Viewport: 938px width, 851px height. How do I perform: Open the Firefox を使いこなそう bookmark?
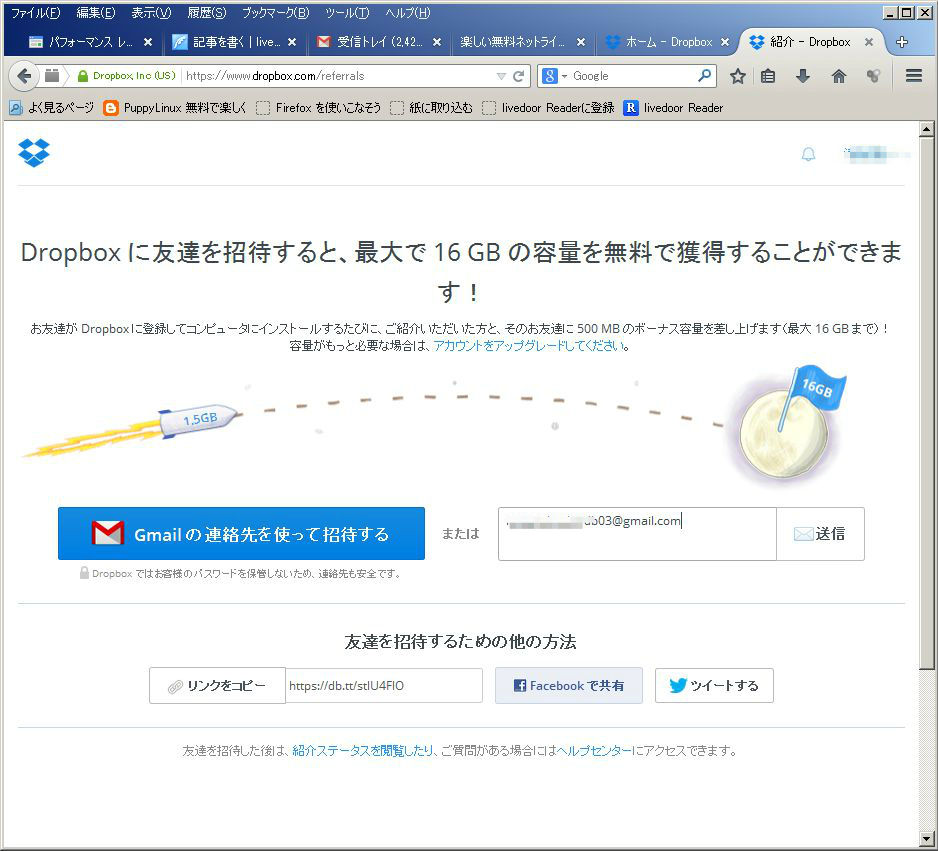318,108
